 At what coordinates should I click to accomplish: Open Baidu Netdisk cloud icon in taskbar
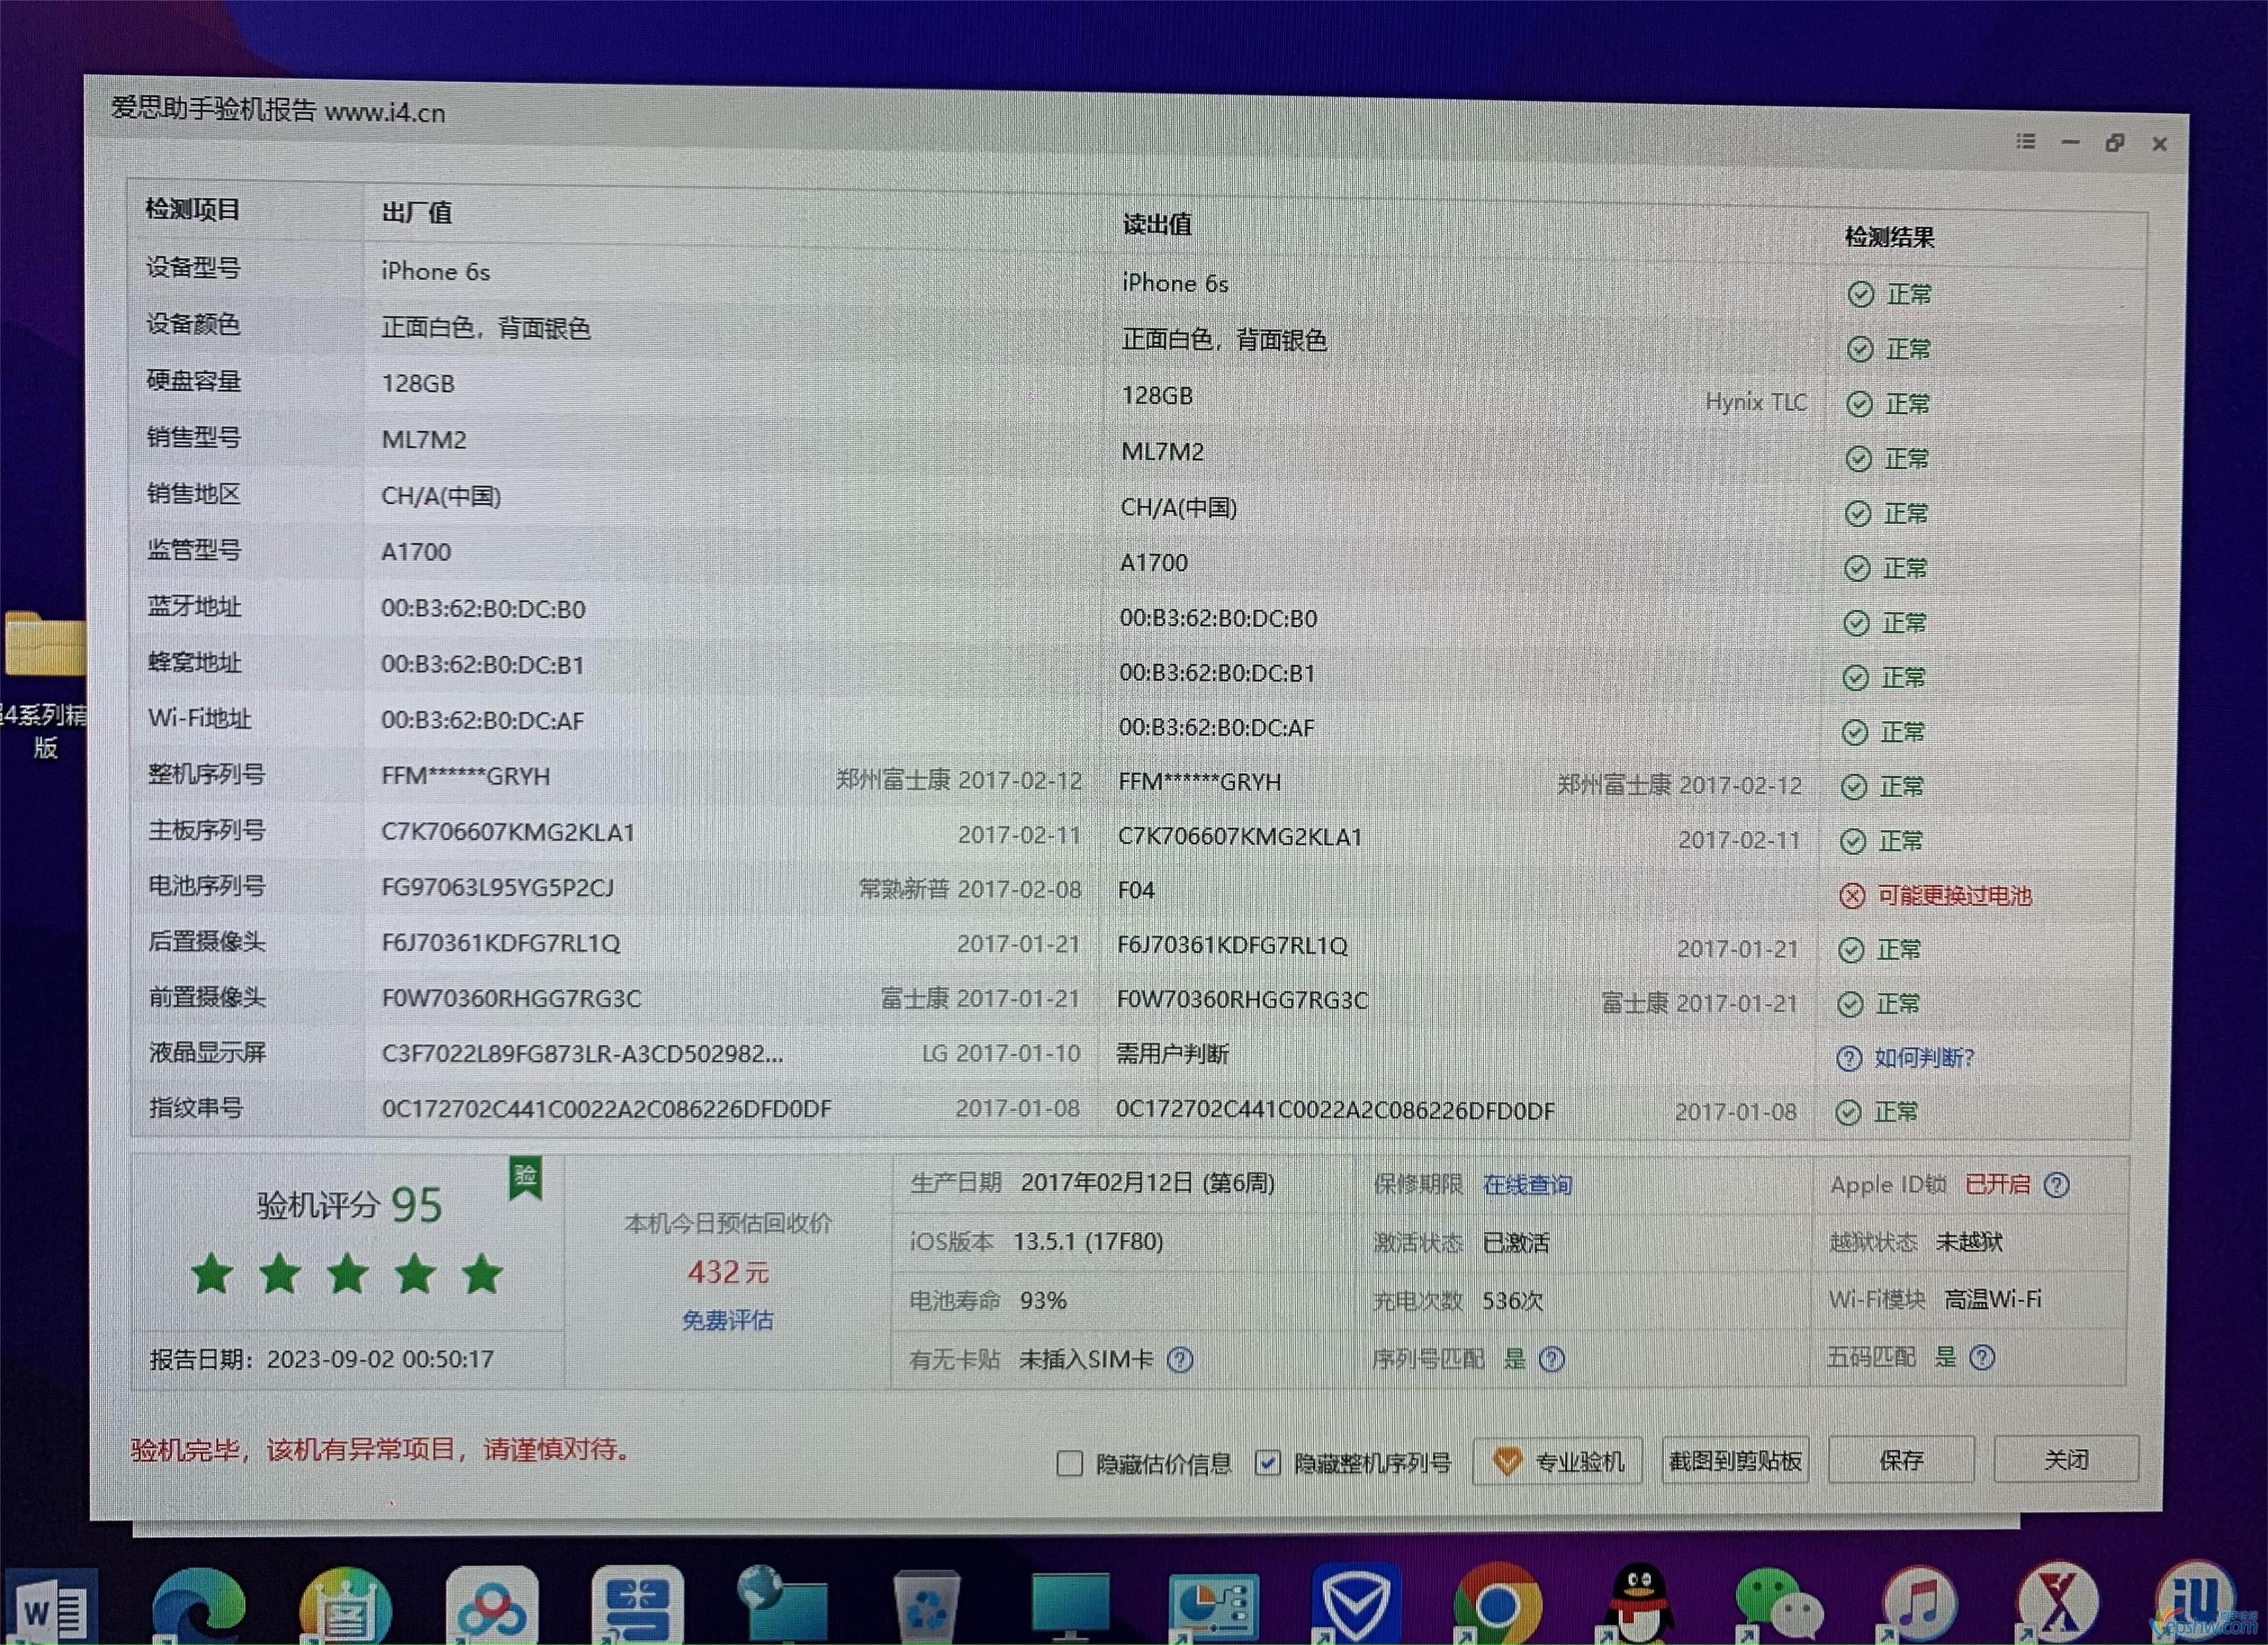point(491,1606)
